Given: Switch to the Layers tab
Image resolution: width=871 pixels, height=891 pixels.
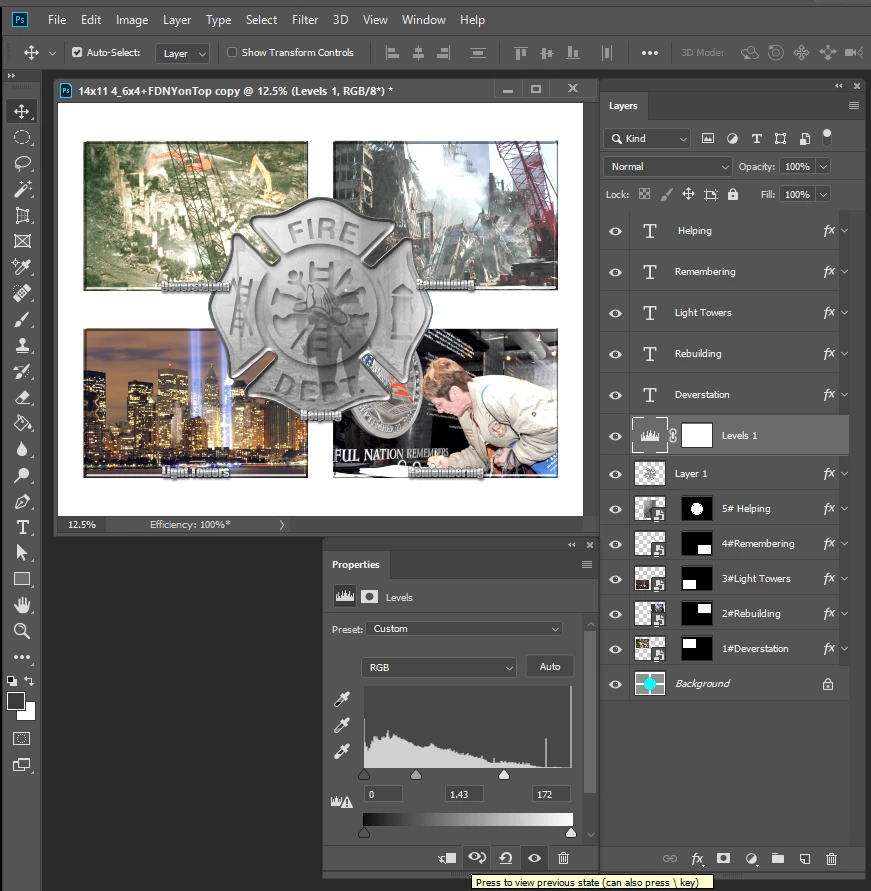Looking at the screenshot, I should pyautogui.click(x=623, y=106).
